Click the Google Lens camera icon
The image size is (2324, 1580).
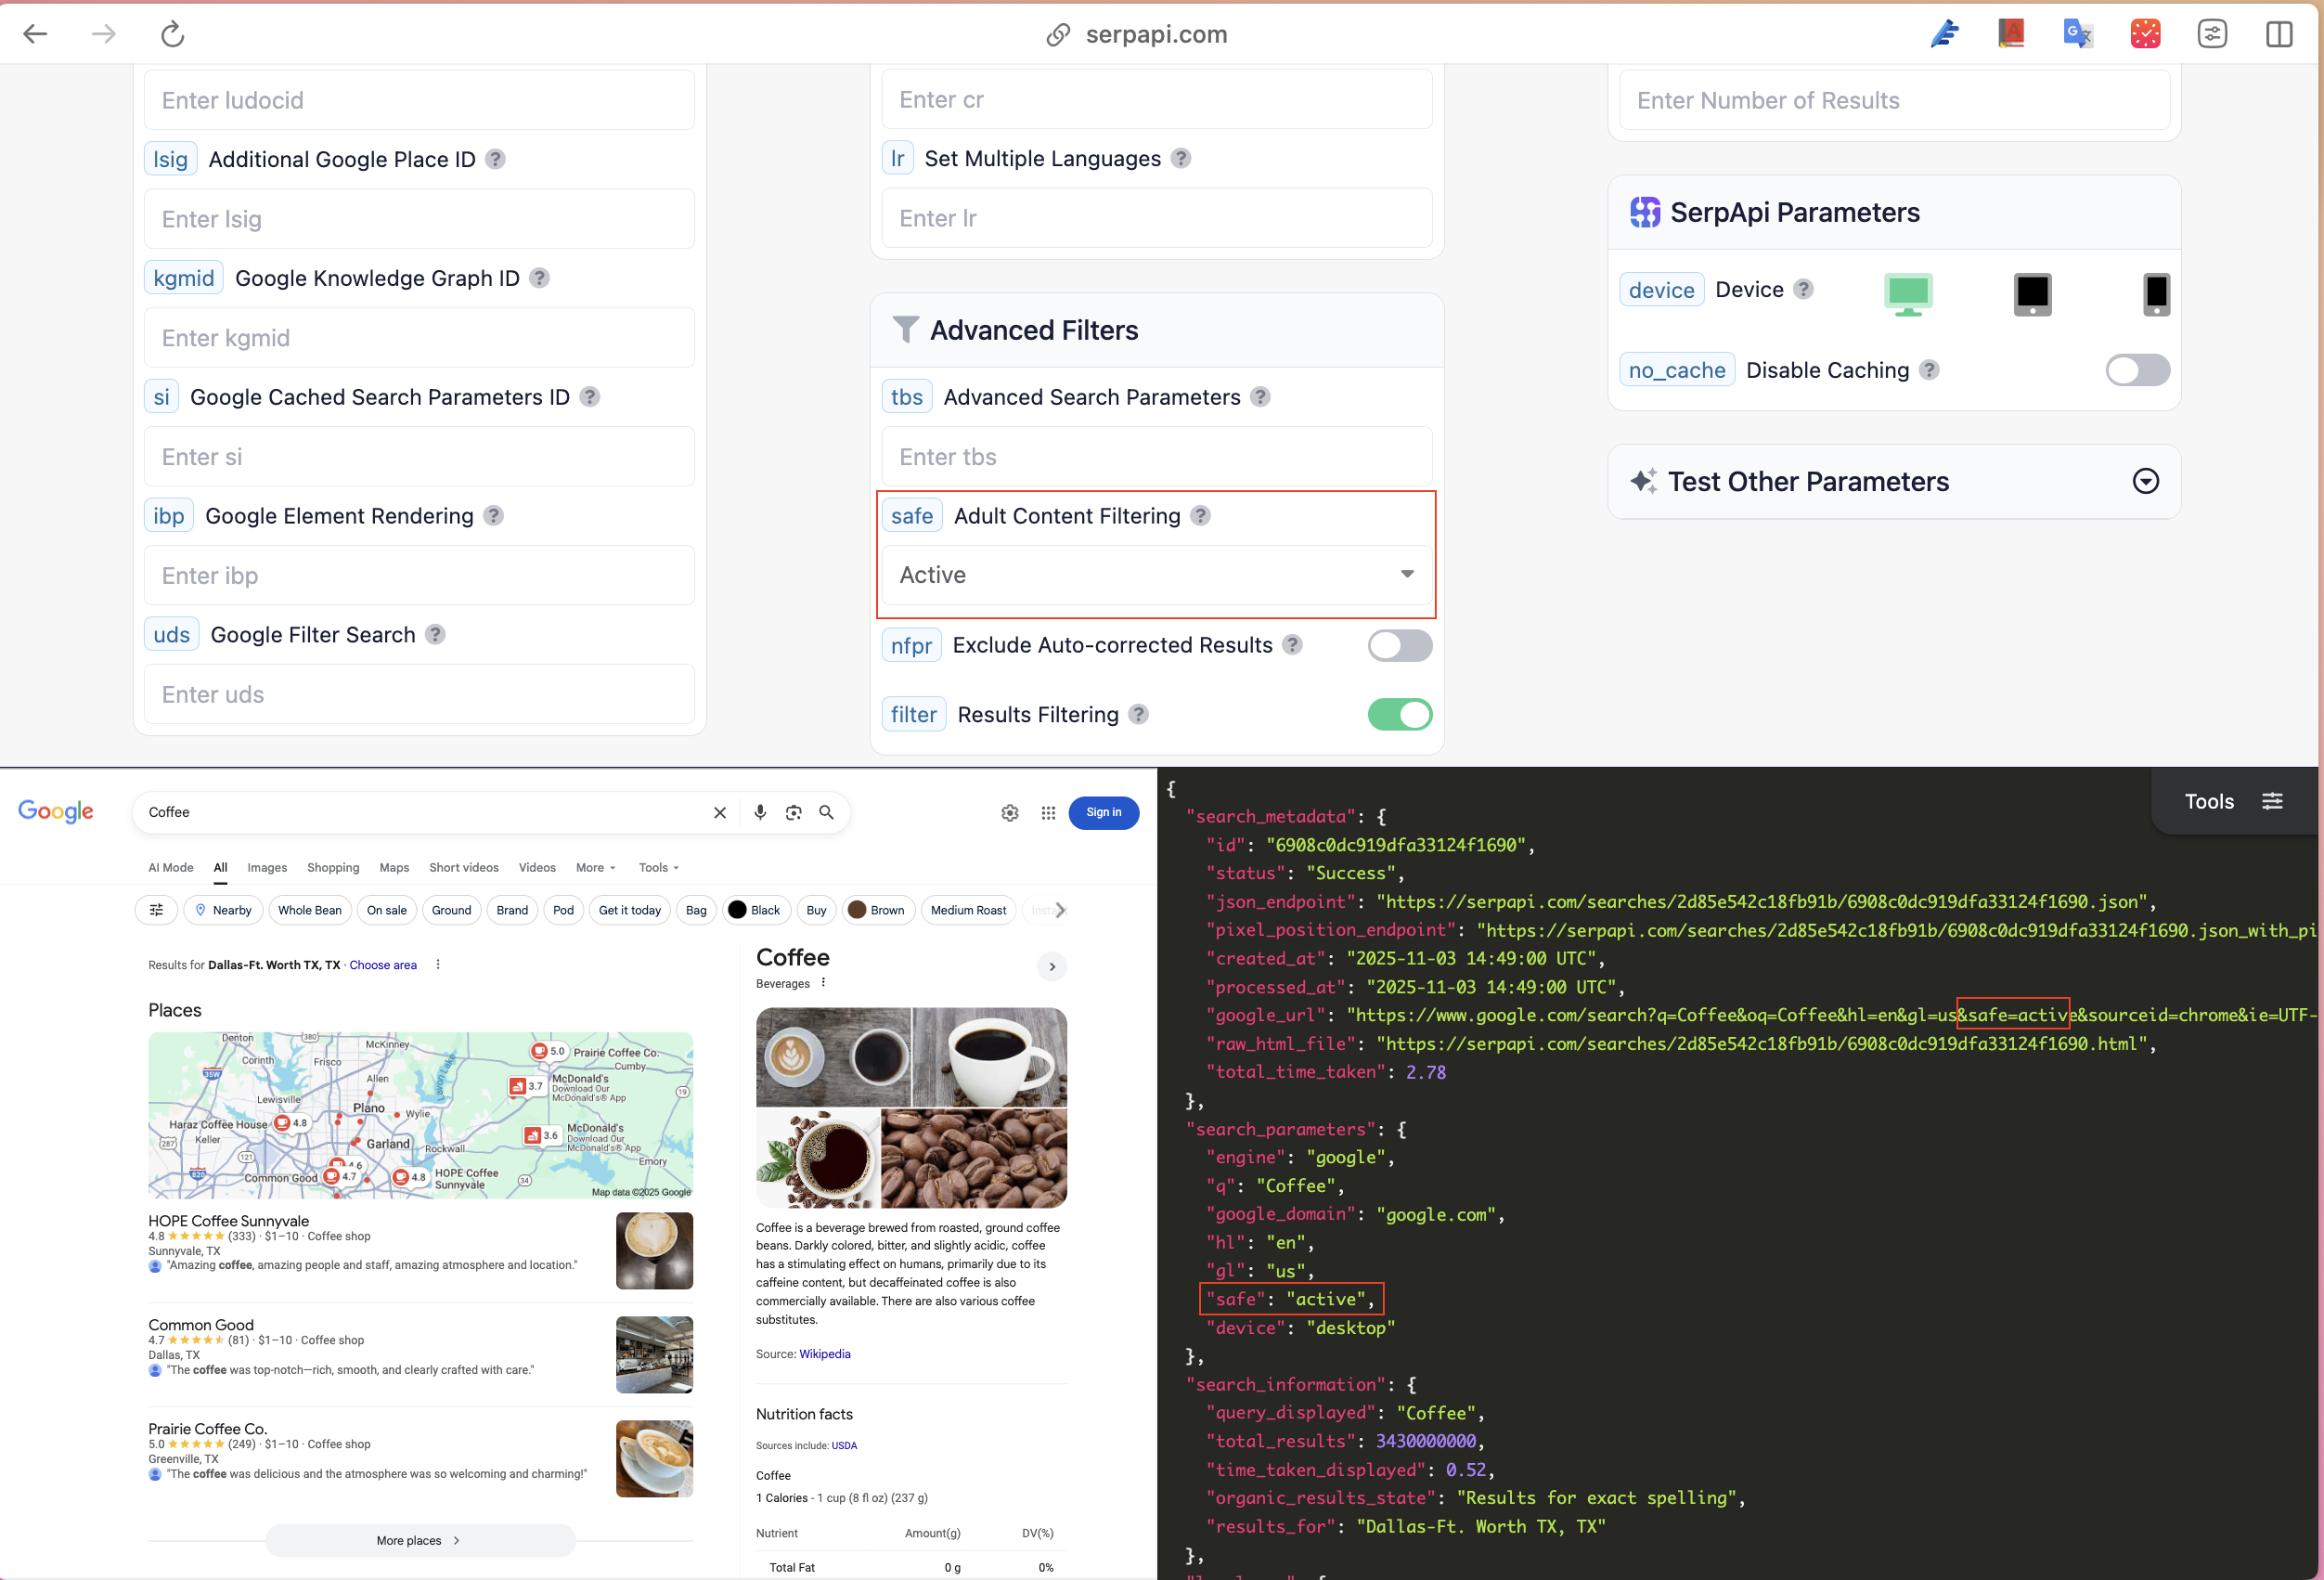[793, 813]
